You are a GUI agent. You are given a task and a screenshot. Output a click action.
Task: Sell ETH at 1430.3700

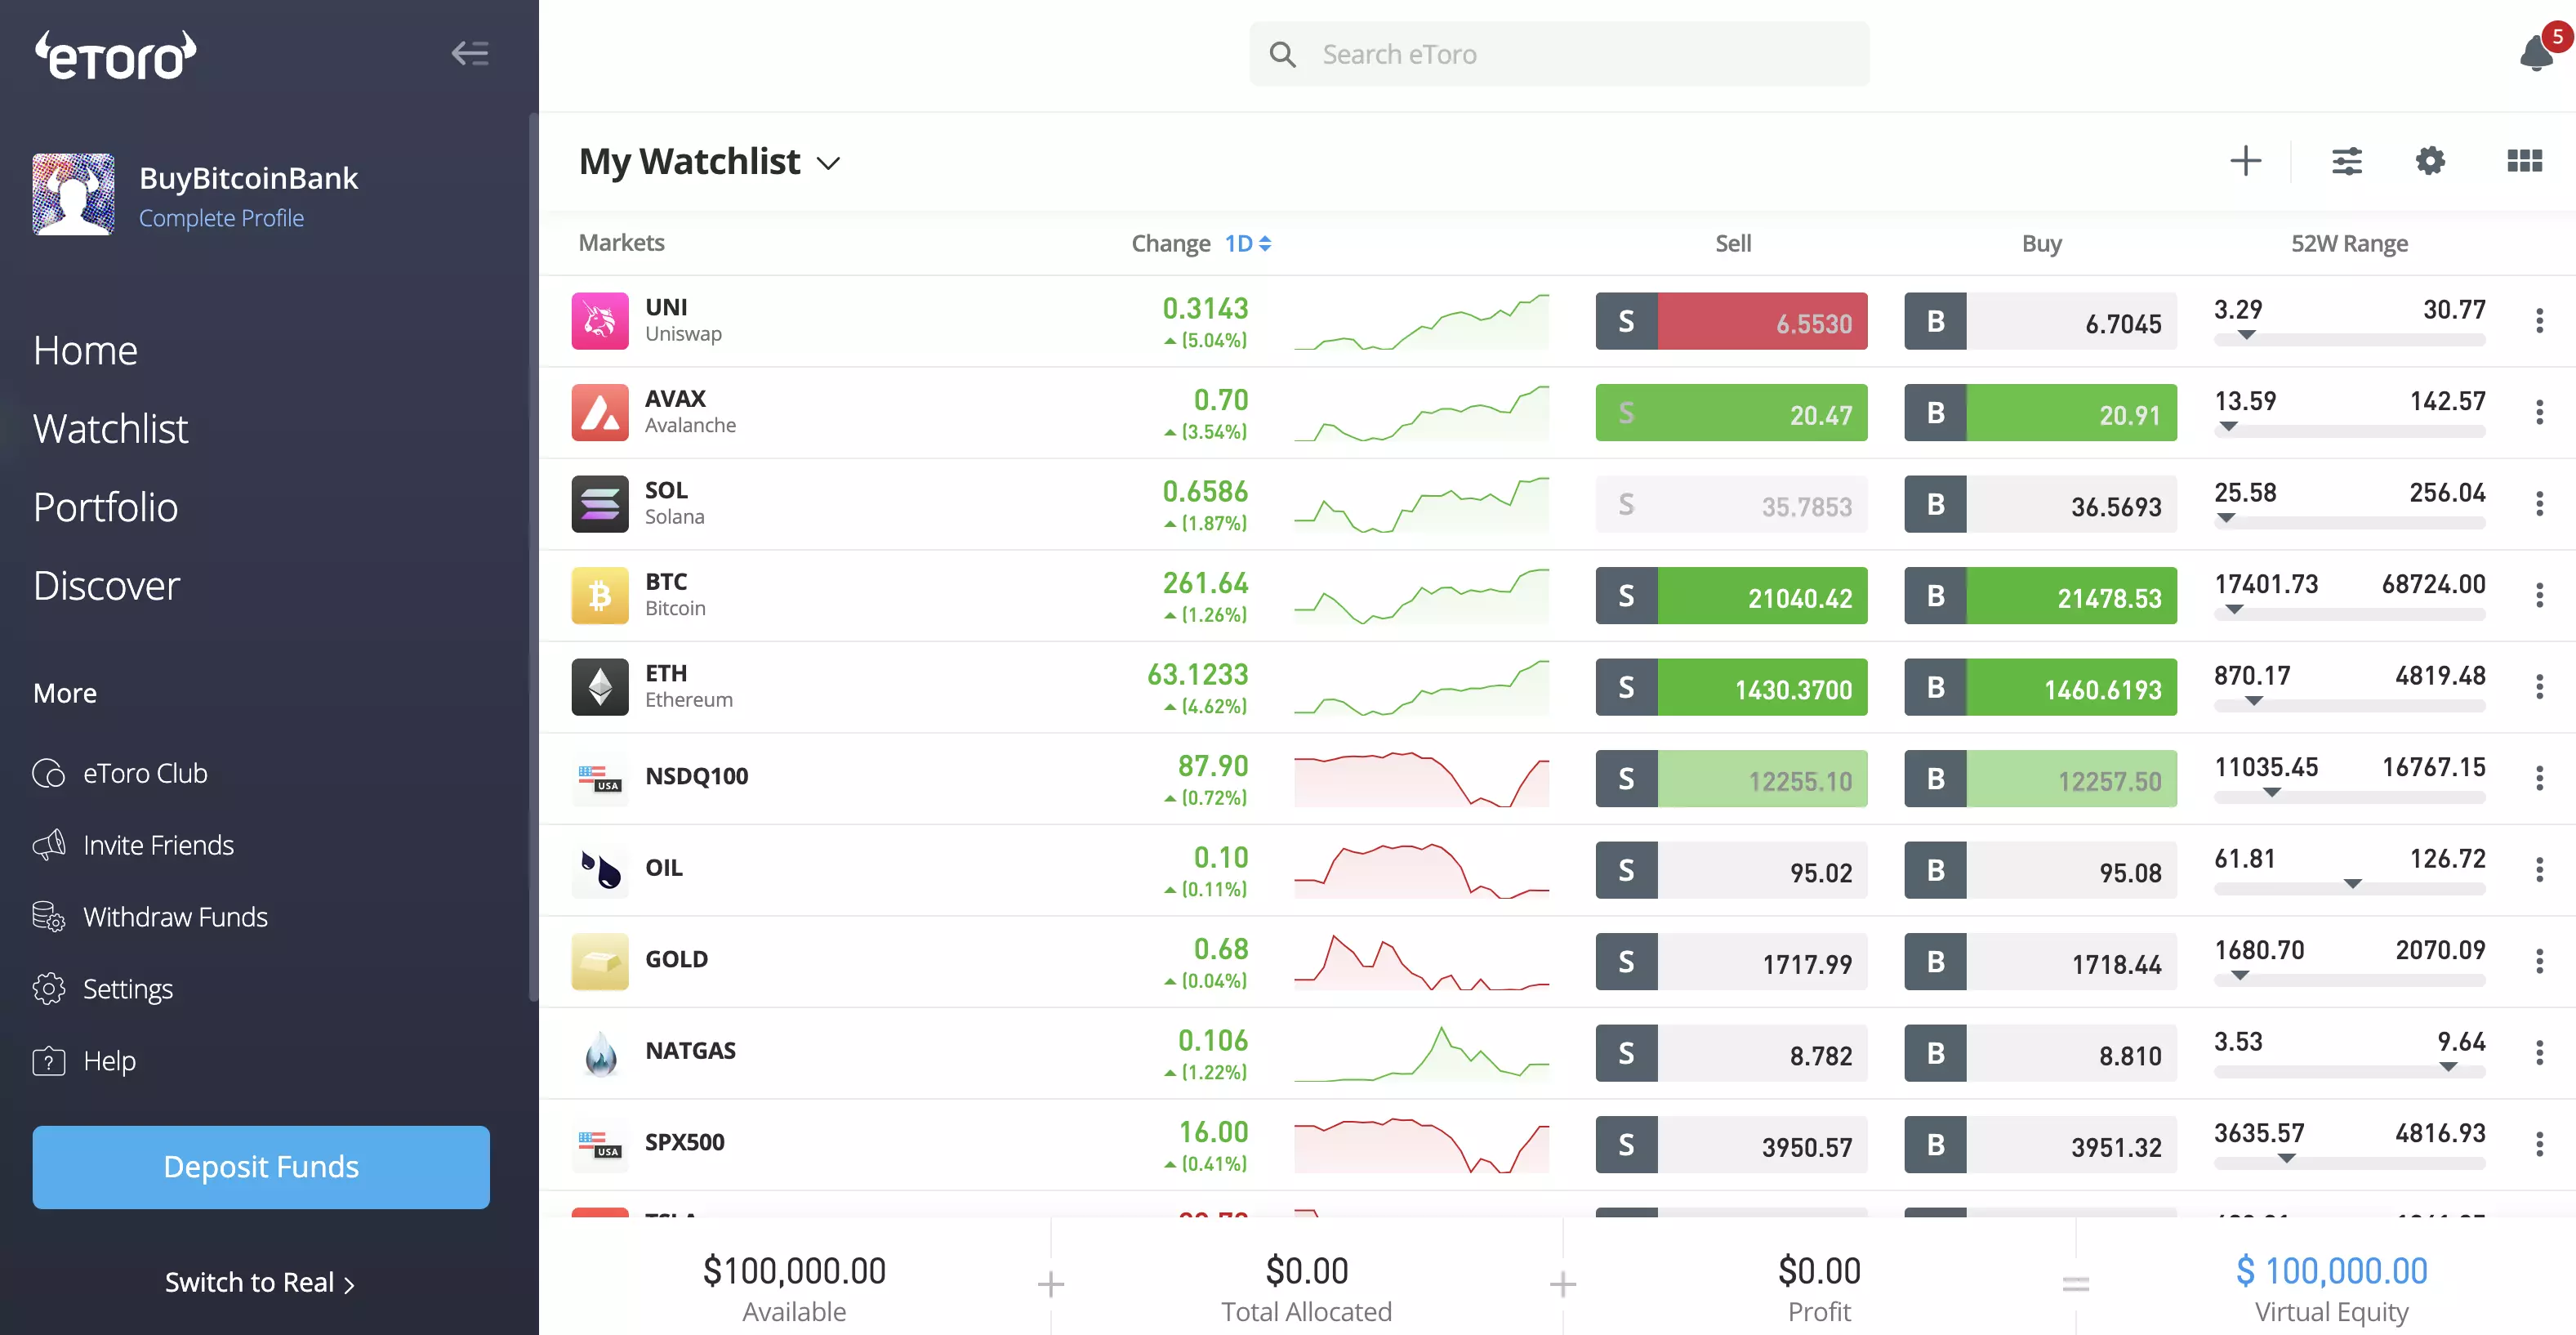tap(1731, 687)
